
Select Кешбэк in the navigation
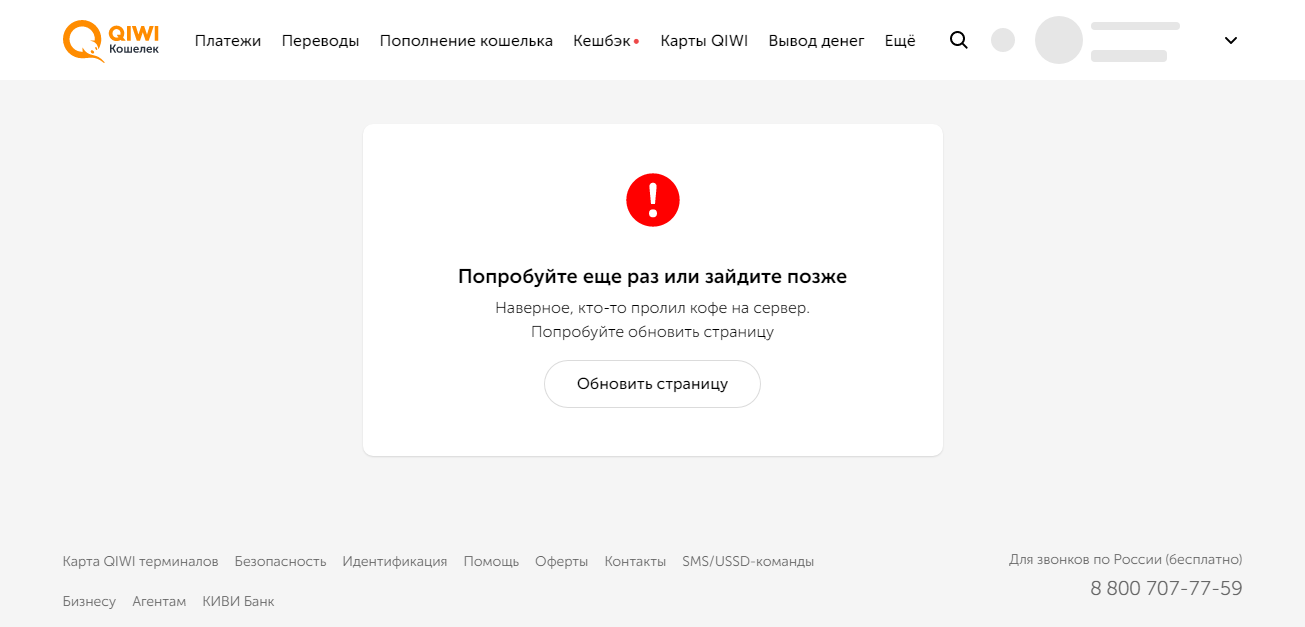602,41
